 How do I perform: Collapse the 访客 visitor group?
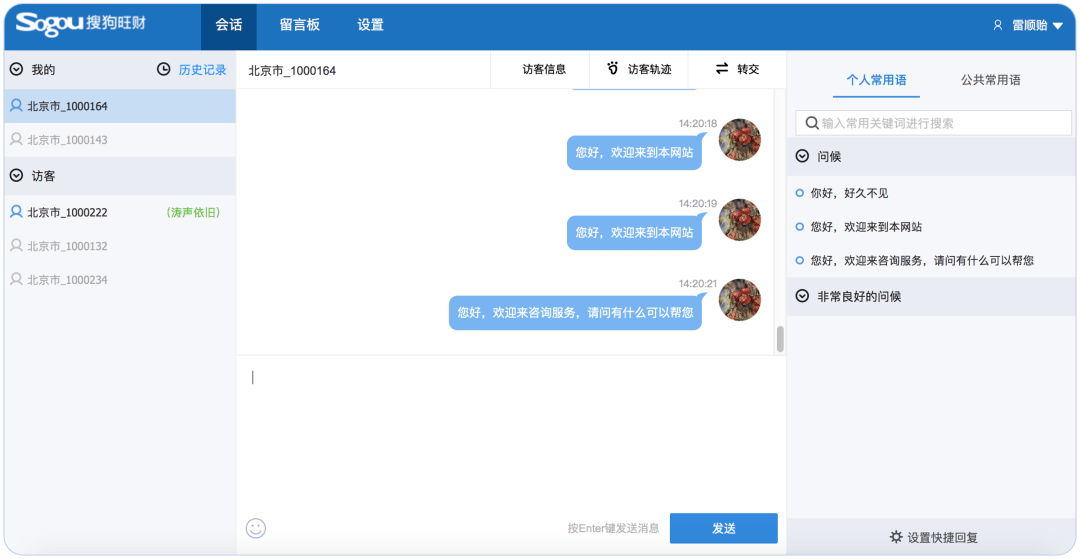coord(16,176)
